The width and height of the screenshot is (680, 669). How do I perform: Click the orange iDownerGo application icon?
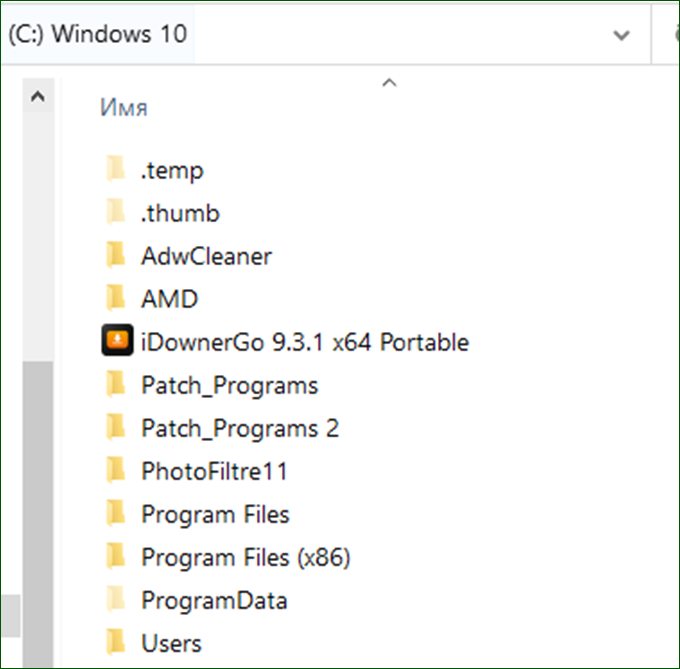(117, 340)
